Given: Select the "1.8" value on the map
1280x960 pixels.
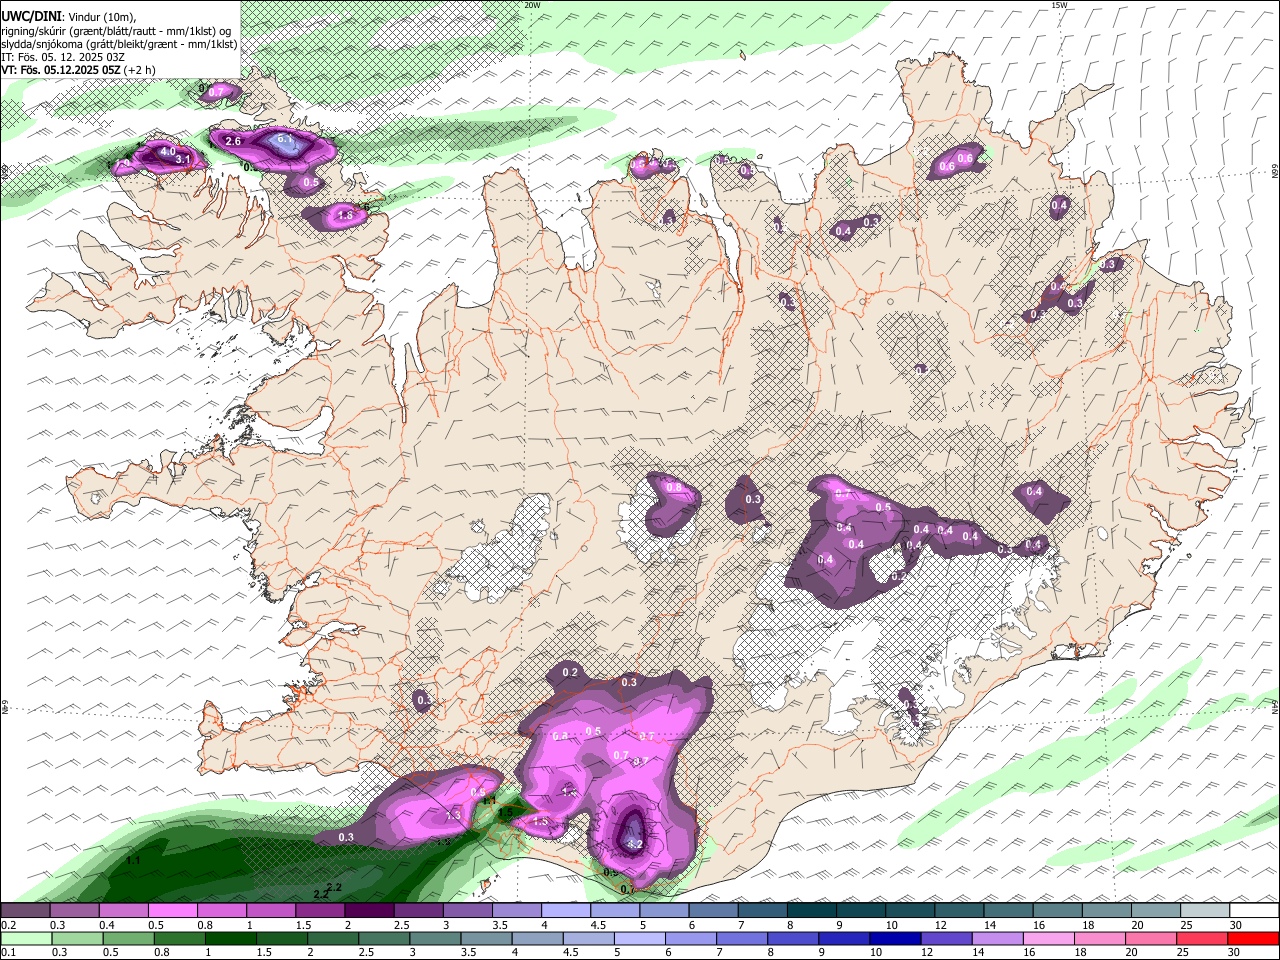Looking at the screenshot, I should click(346, 215).
